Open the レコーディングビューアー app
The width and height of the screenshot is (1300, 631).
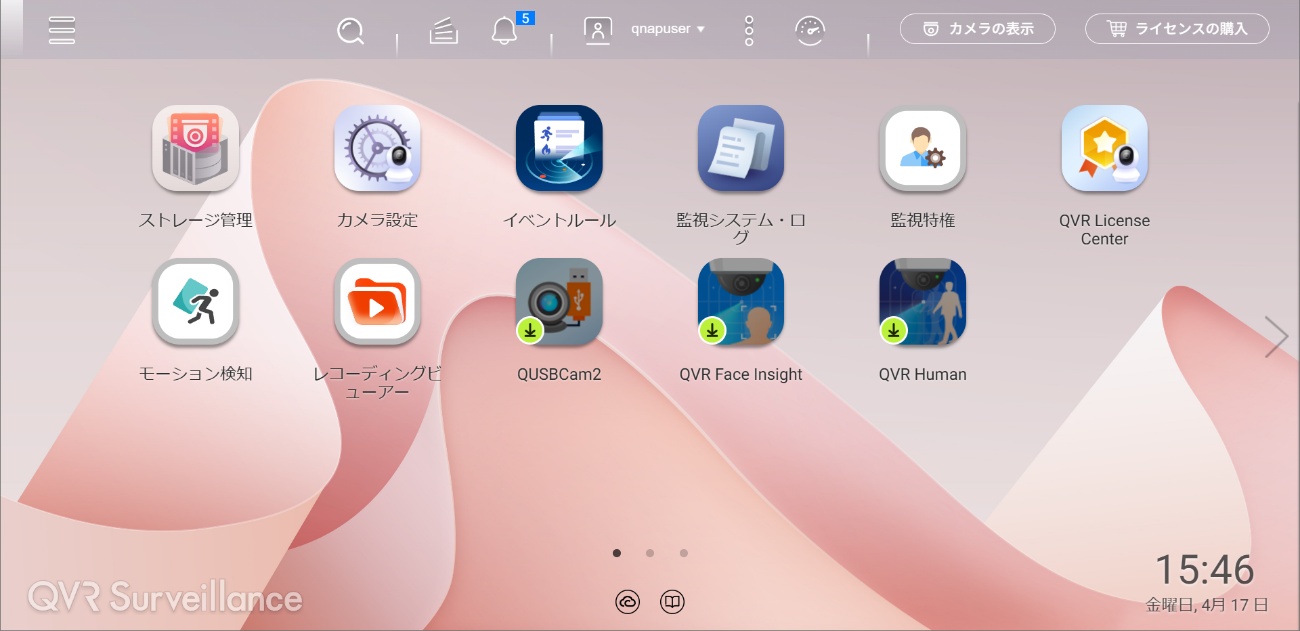point(377,302)
